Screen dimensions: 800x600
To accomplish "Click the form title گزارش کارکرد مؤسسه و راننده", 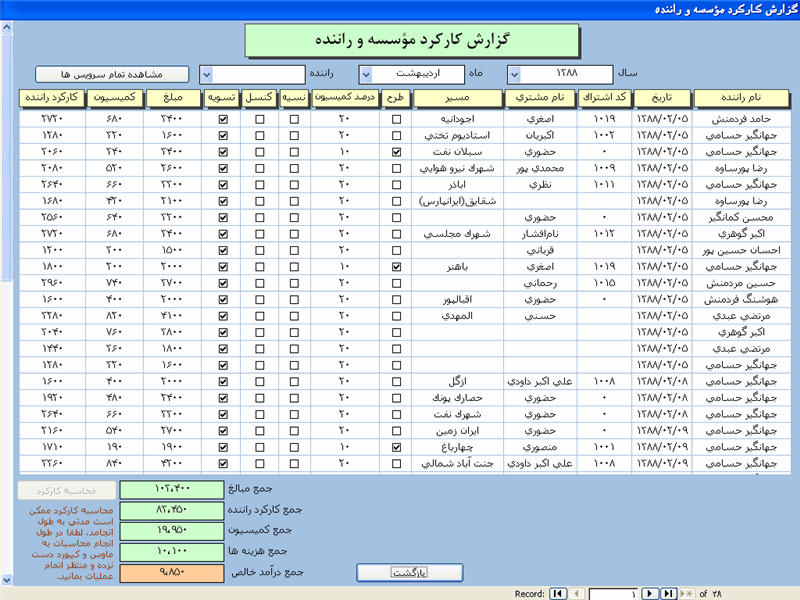I will click(x=412, y=40).
